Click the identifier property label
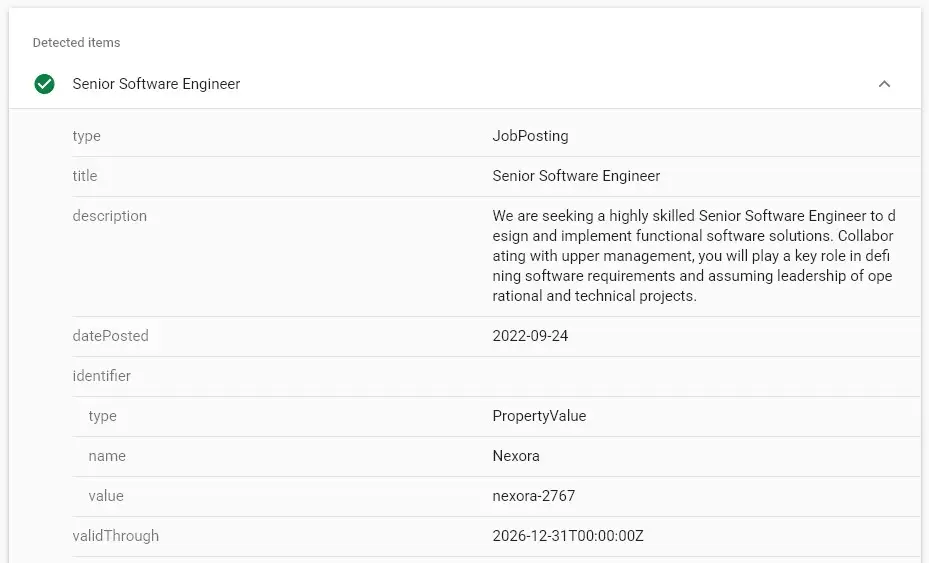Screen dimensions: 929x563 coord(101,376)
